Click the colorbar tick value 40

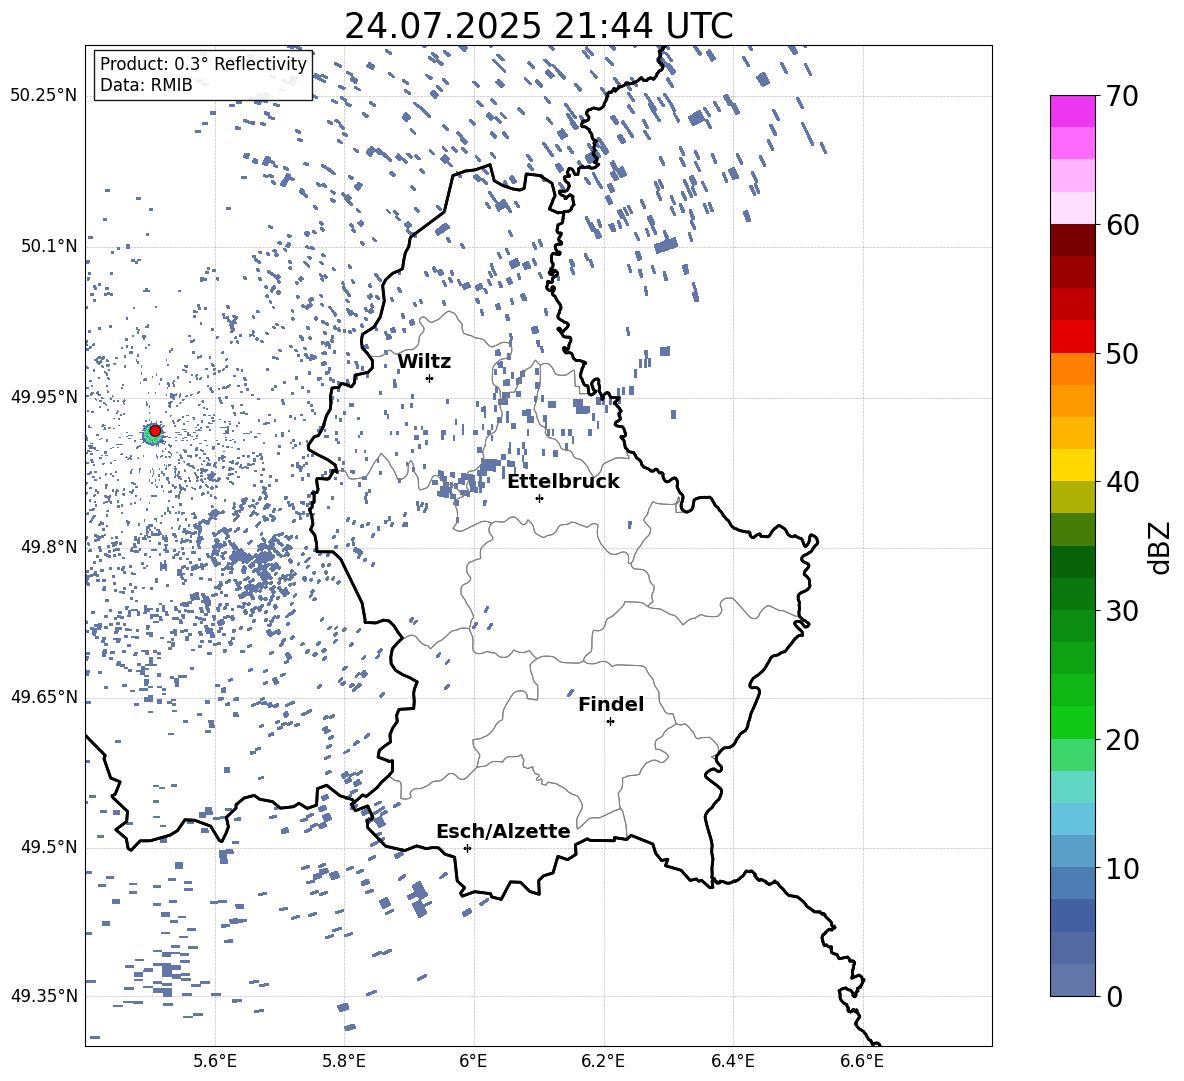(1122, 482)
